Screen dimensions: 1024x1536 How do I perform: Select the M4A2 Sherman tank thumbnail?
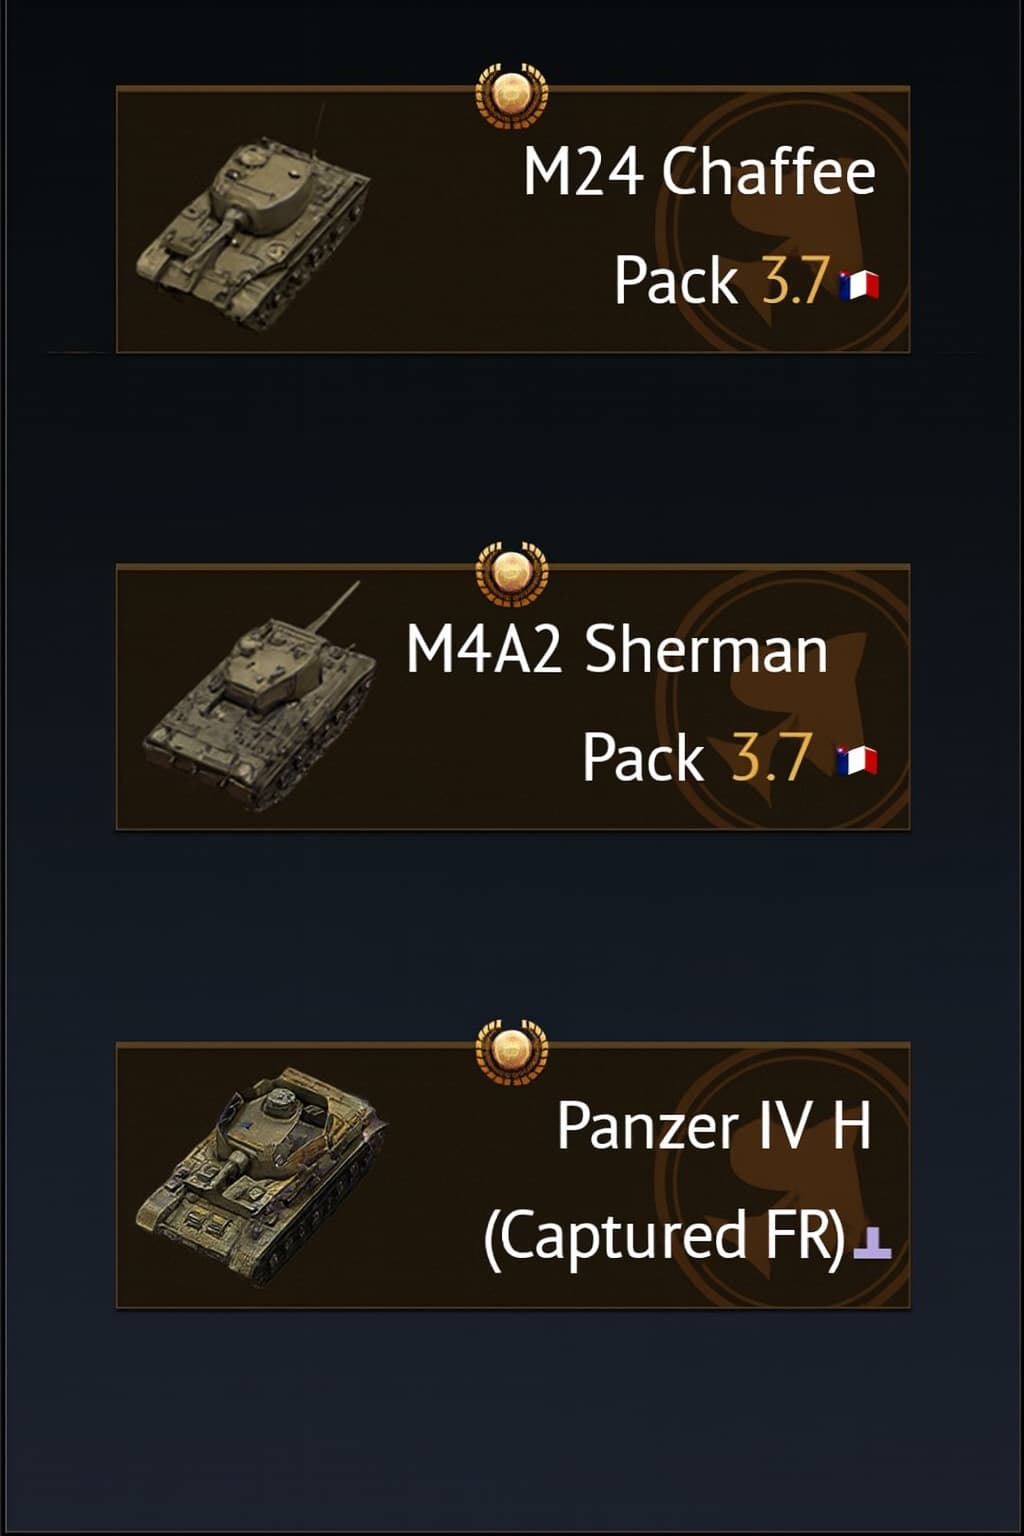pos(258,700)
